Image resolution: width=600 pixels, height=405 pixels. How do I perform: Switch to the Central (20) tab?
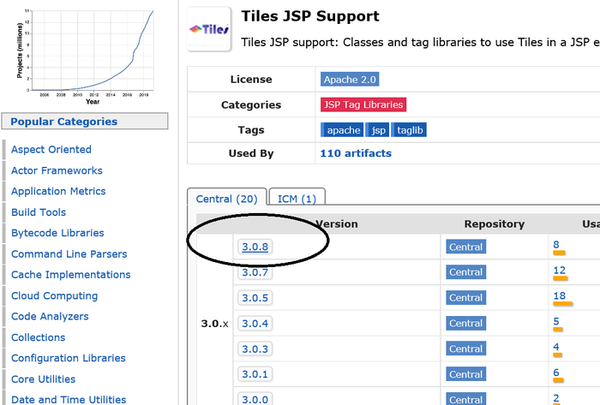tap(227, 199)
